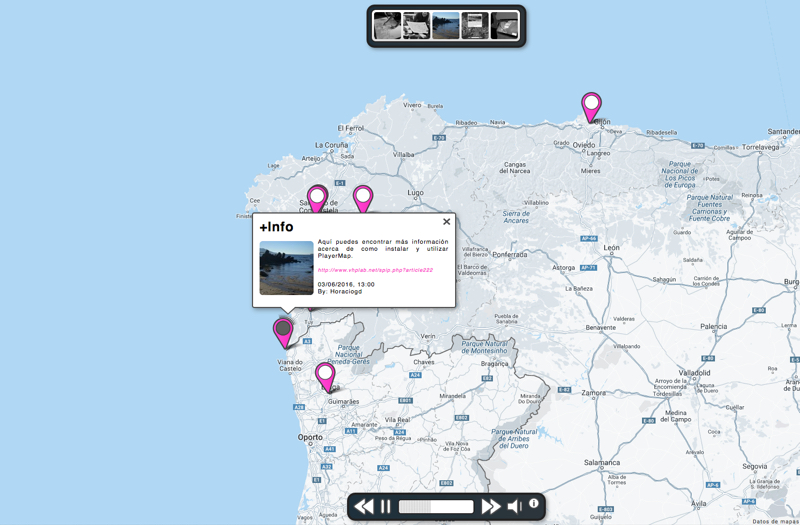Click the Parque Natural de Montesinho label

(485, 347)
